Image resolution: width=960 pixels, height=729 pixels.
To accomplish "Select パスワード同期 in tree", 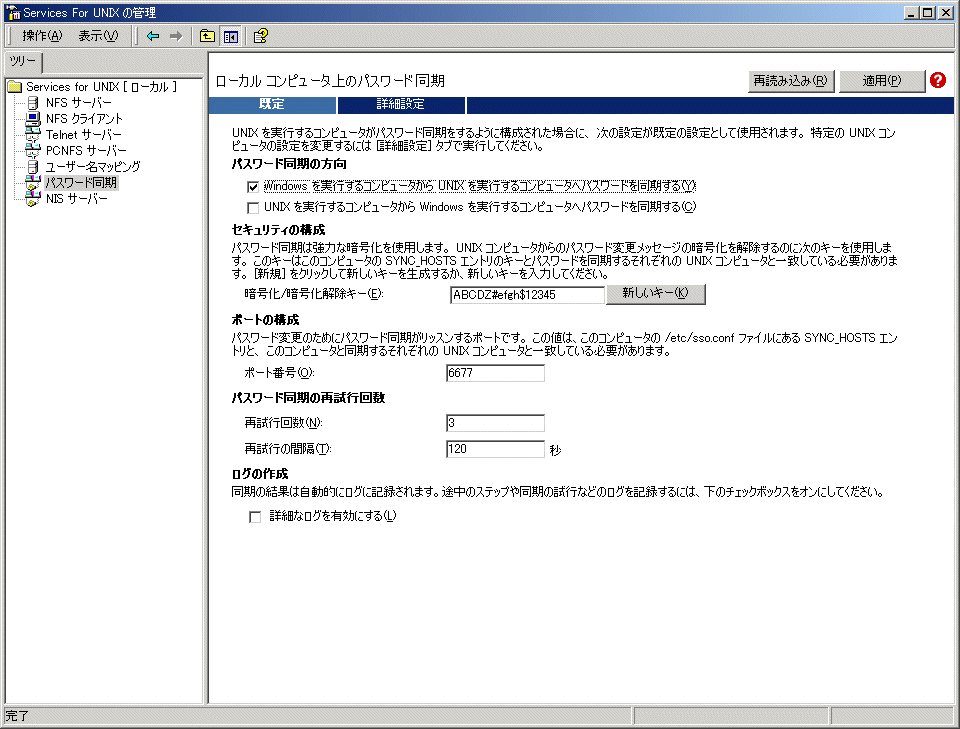I will pyautogui.click(x=81, y=182).
